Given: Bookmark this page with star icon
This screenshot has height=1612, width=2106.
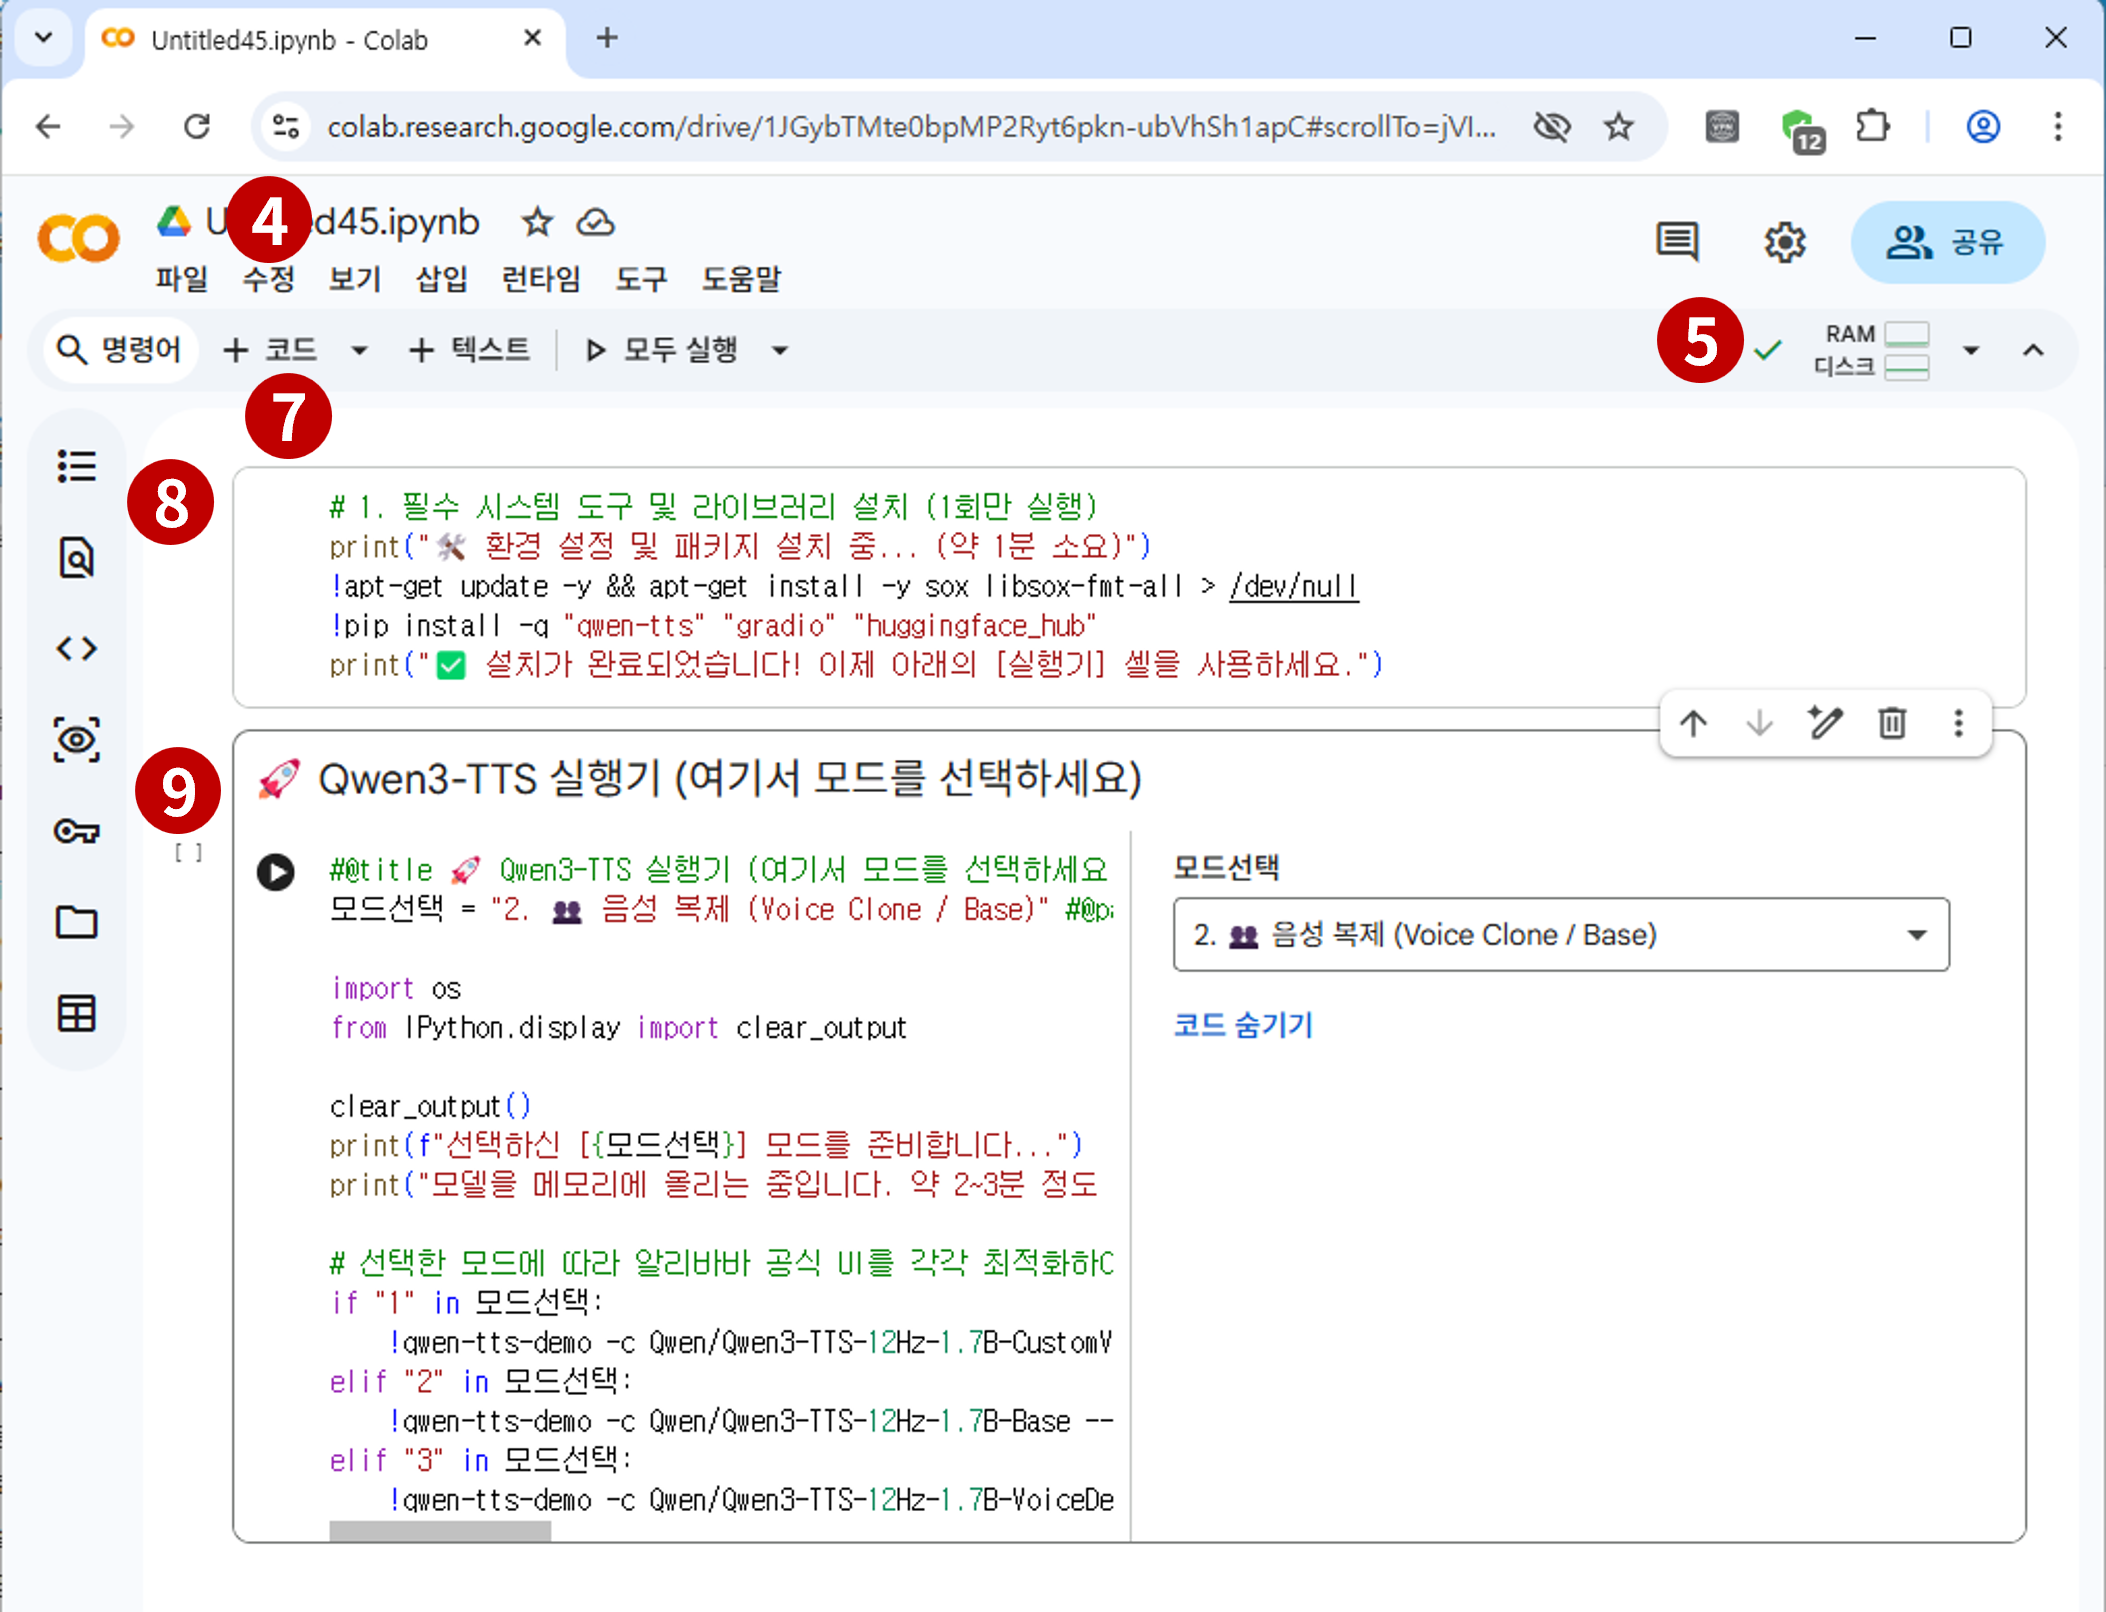Looking at the screenshot, I should coord(1619,126).
